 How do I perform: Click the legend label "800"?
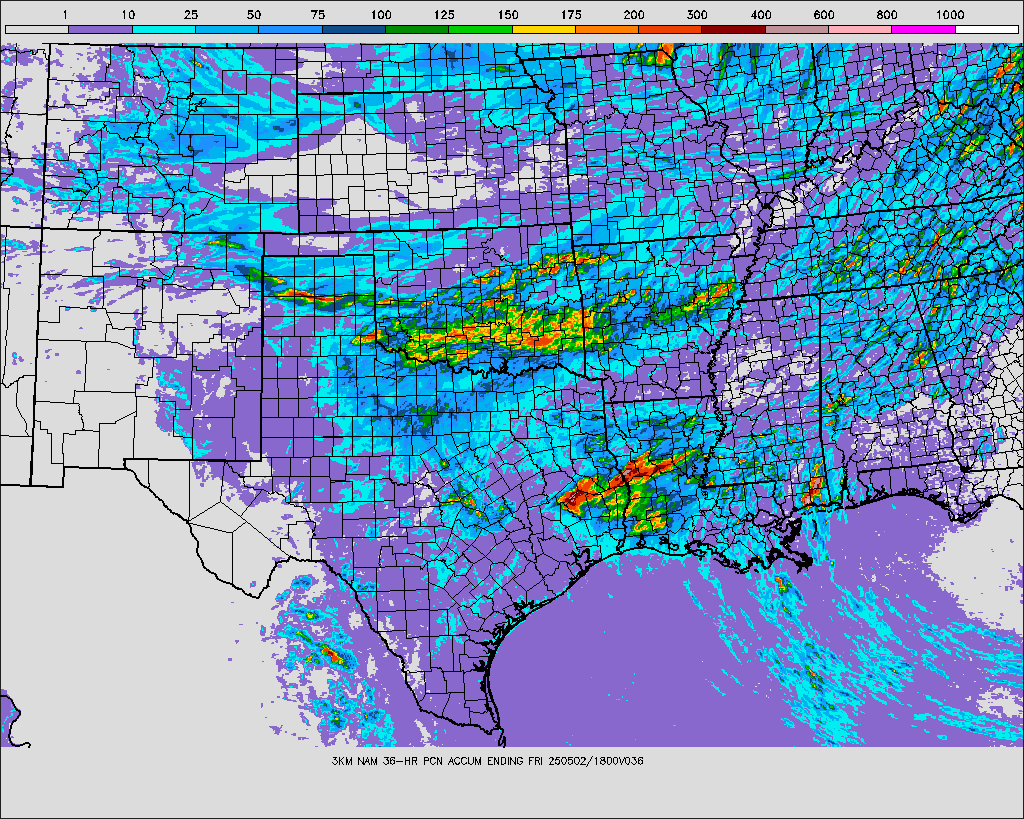click(x=888, y=15)
